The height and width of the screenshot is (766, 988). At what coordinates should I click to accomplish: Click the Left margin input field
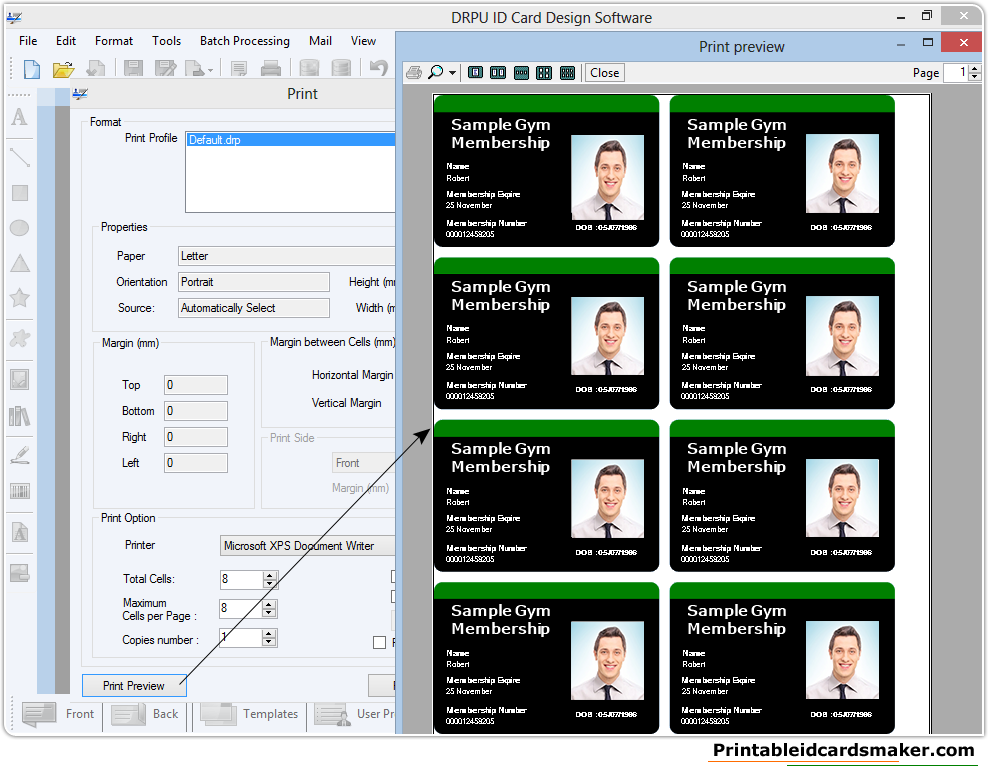(x=196, y=463)
